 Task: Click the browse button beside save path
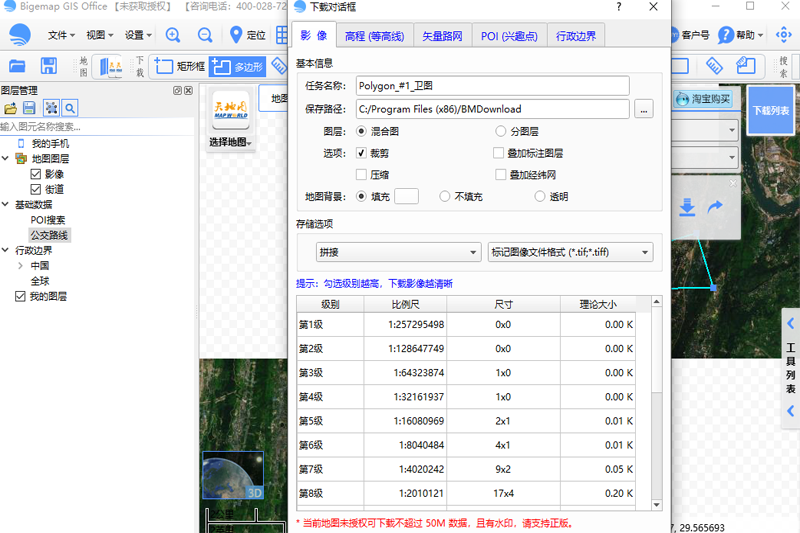click(644, 108)
